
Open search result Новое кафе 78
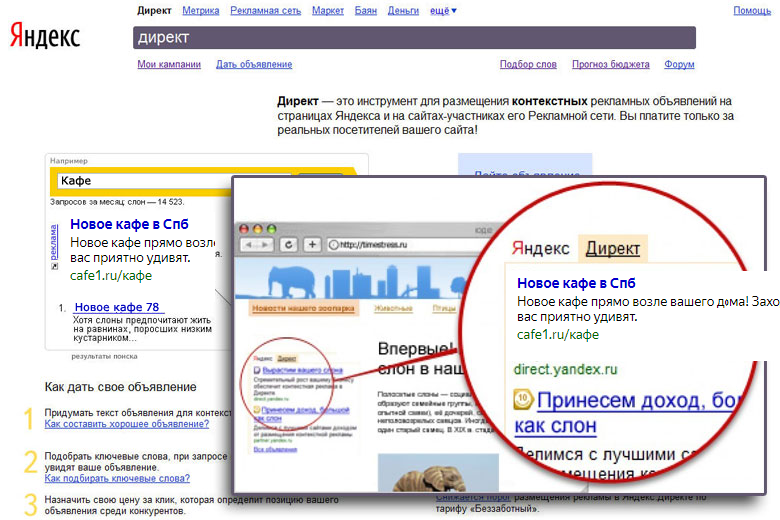click(x=117, y=307)
